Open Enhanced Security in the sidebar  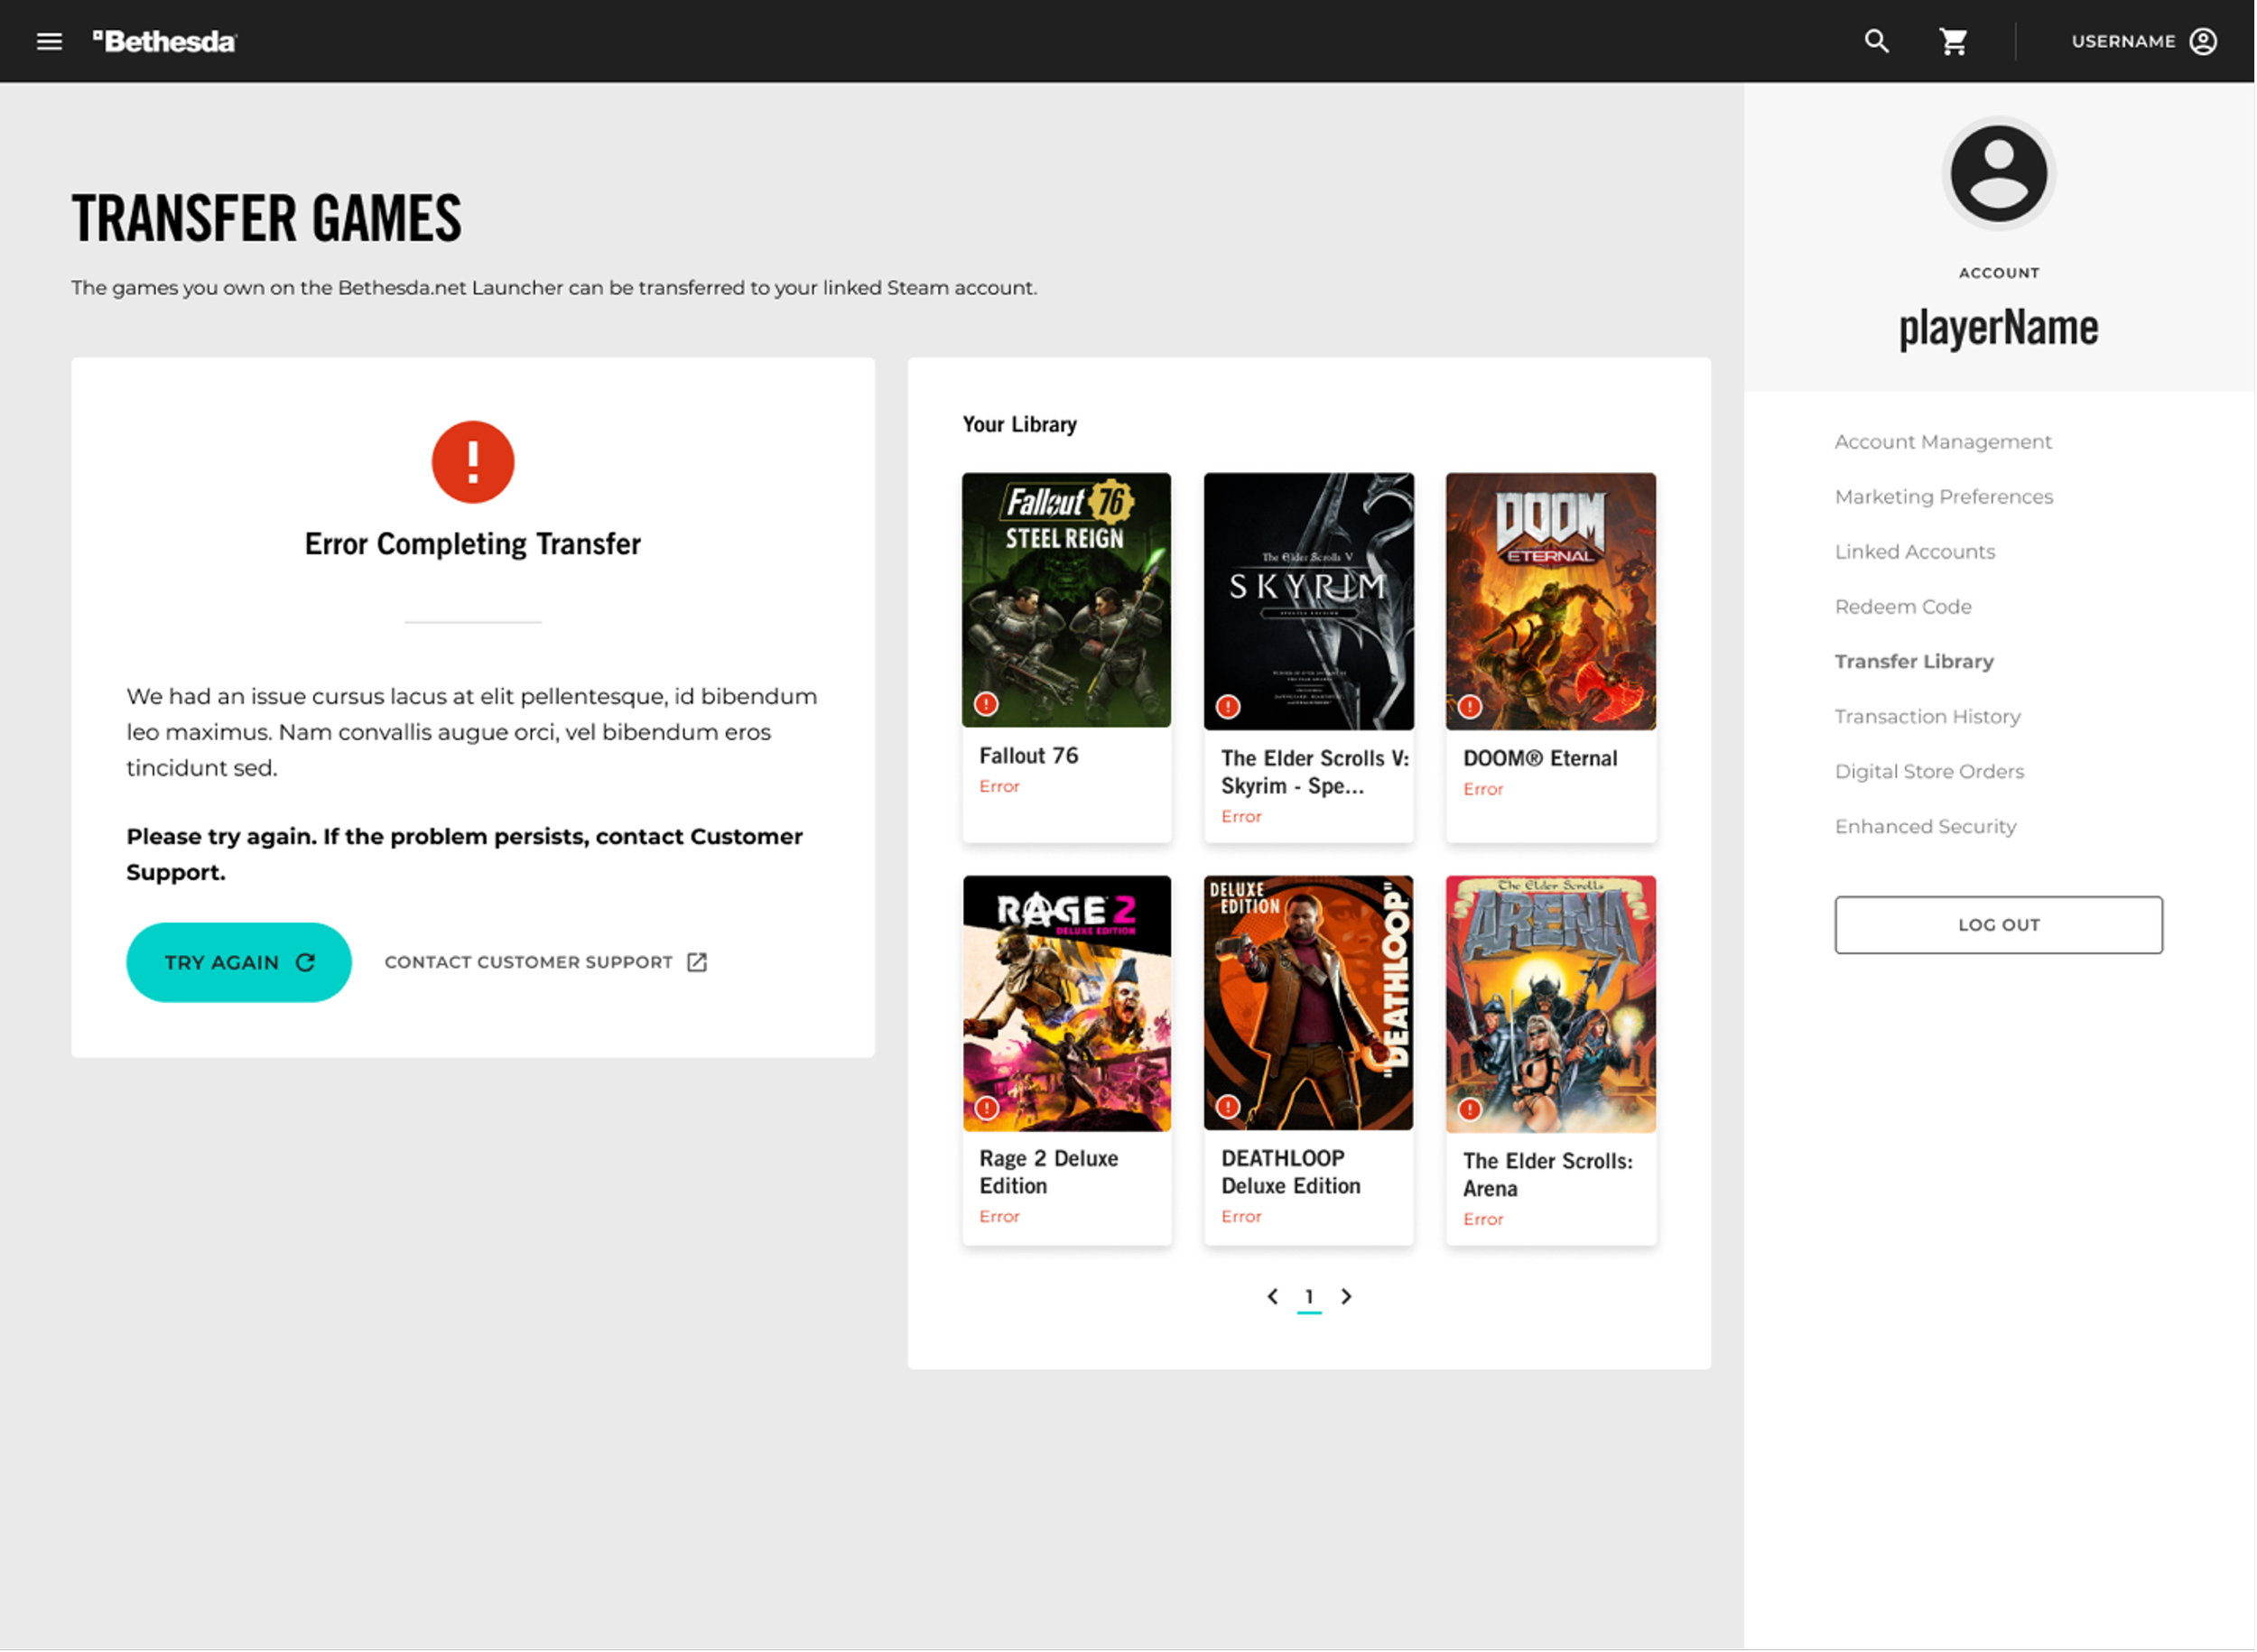[x=1925, y=827]
